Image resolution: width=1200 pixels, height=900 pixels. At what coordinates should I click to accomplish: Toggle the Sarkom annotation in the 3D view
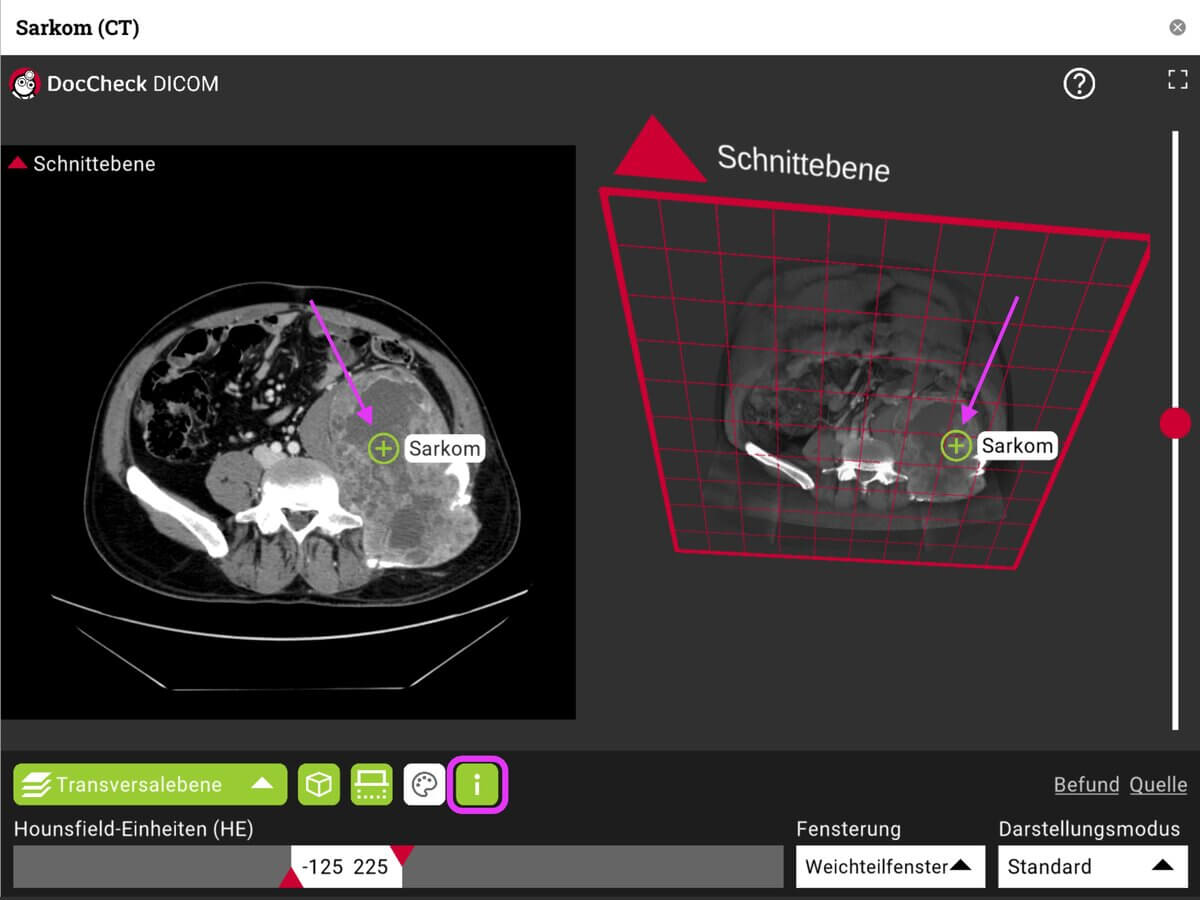(955, 446)
